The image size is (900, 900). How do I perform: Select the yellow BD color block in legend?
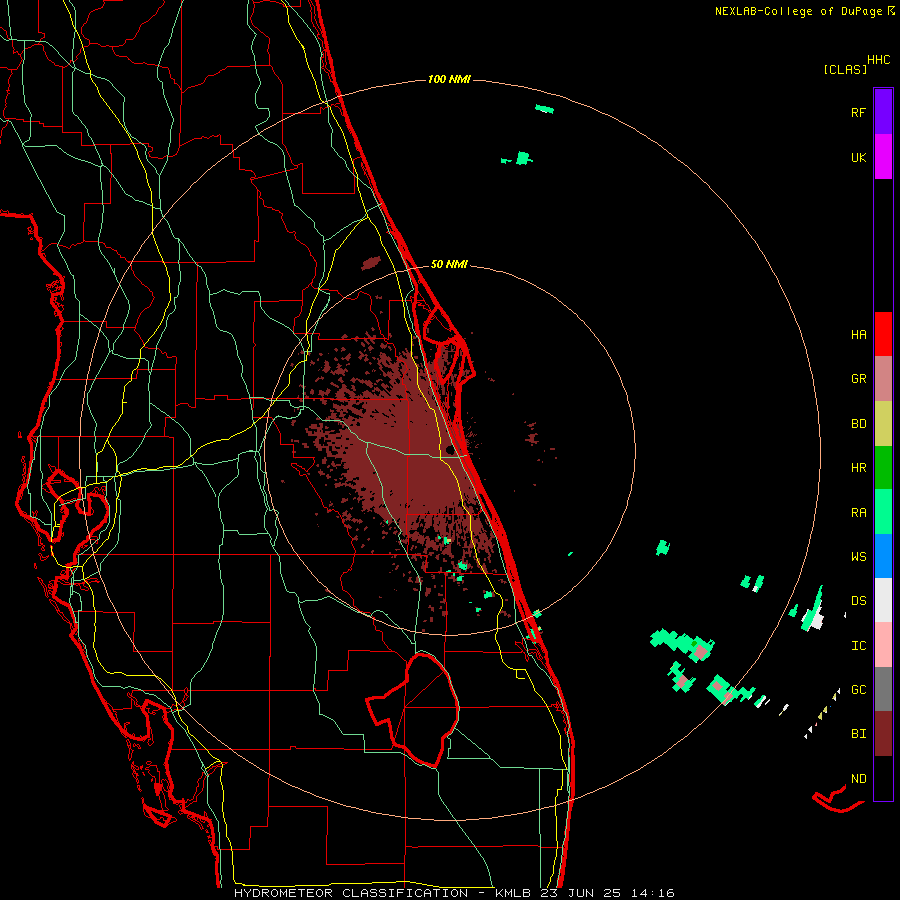[x=883, y=423]
